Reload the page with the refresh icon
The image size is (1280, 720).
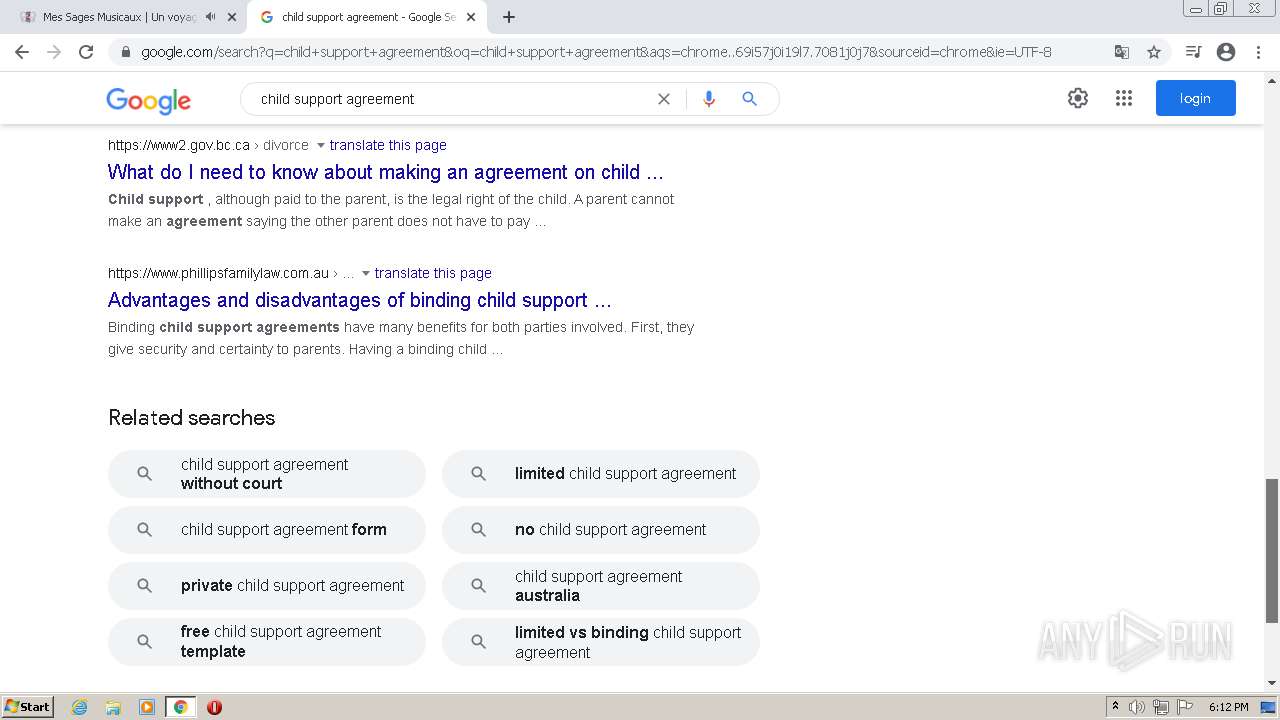(86, 52)
